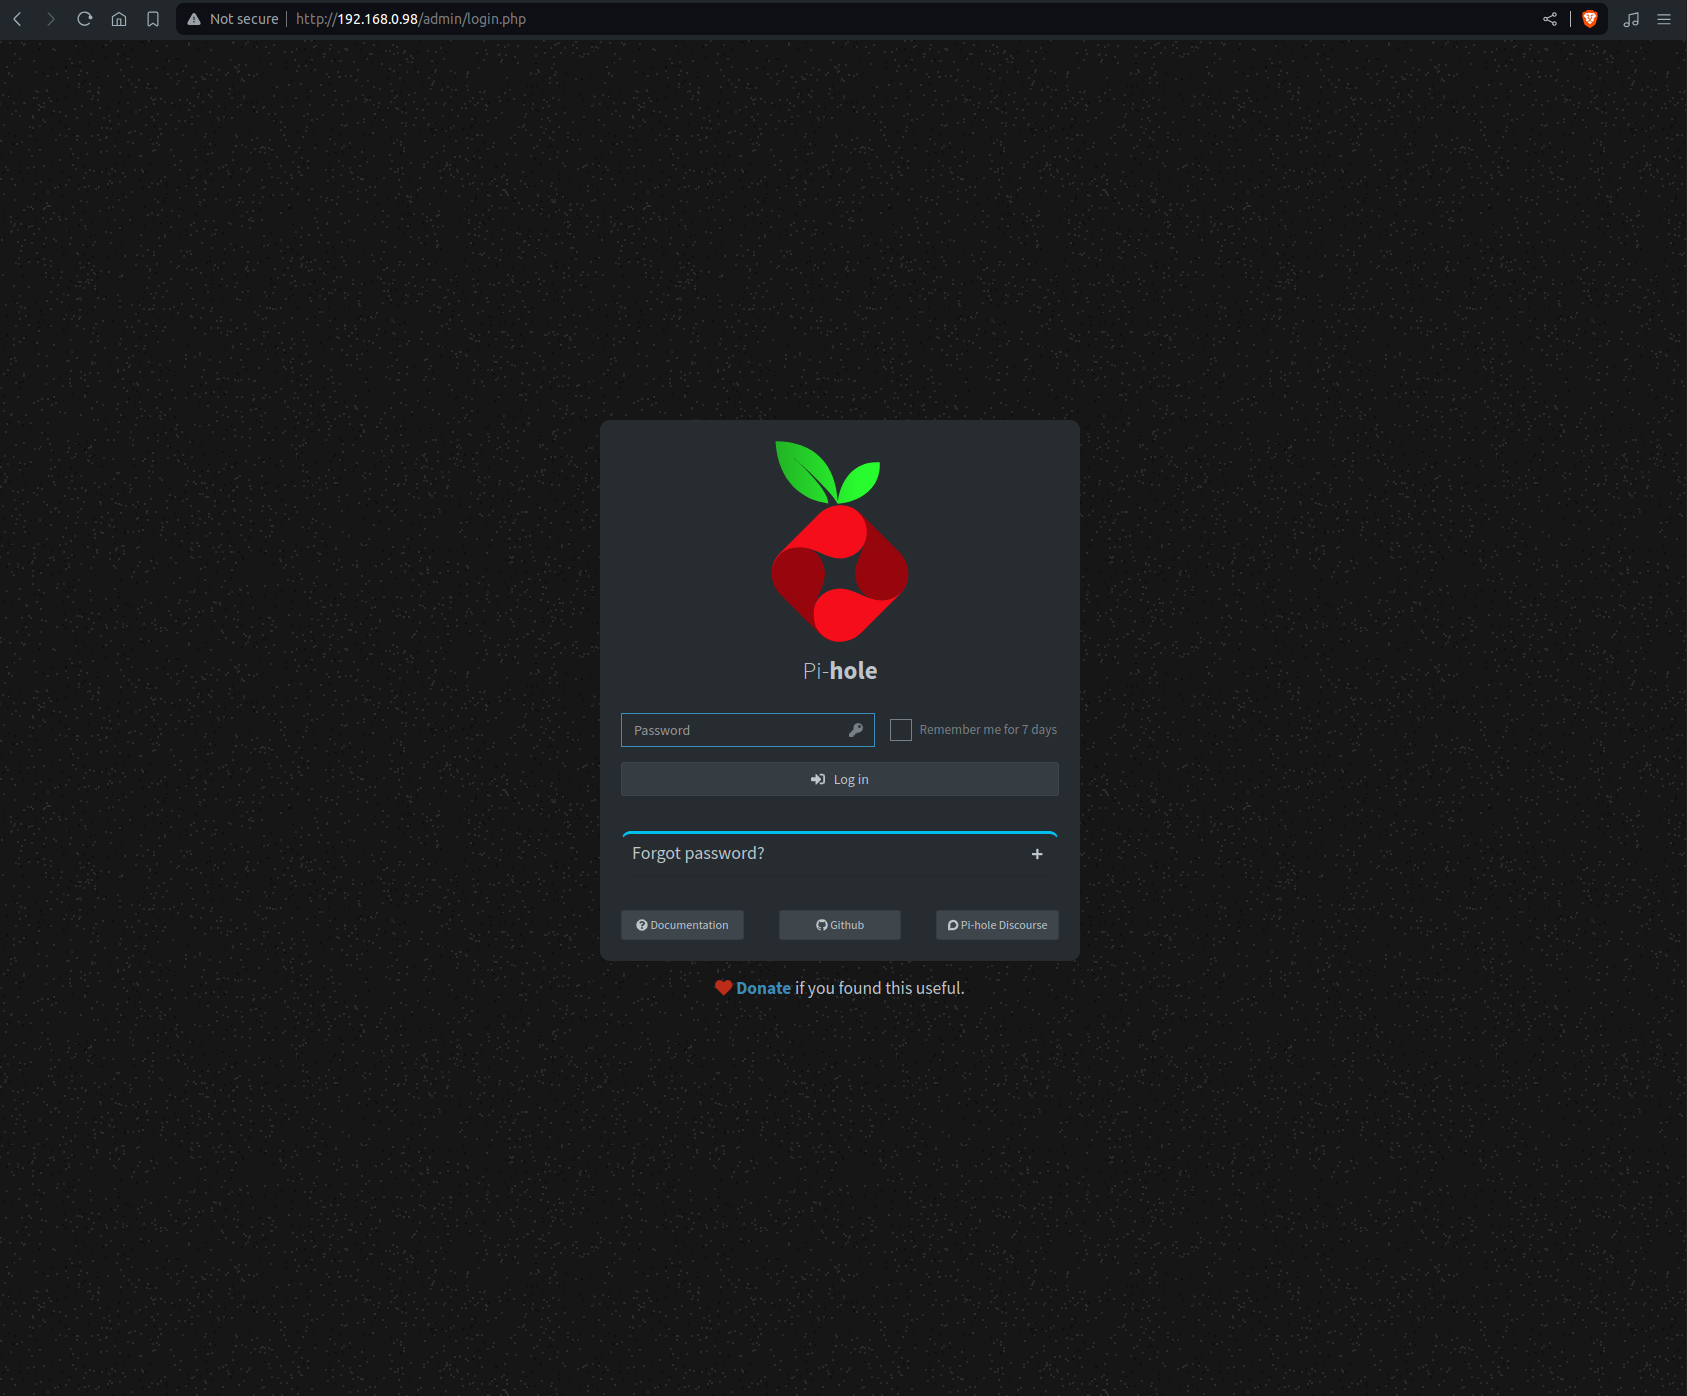Click inside the Password input field
Screen dimensions: 1687x1396
coord(740,730)
